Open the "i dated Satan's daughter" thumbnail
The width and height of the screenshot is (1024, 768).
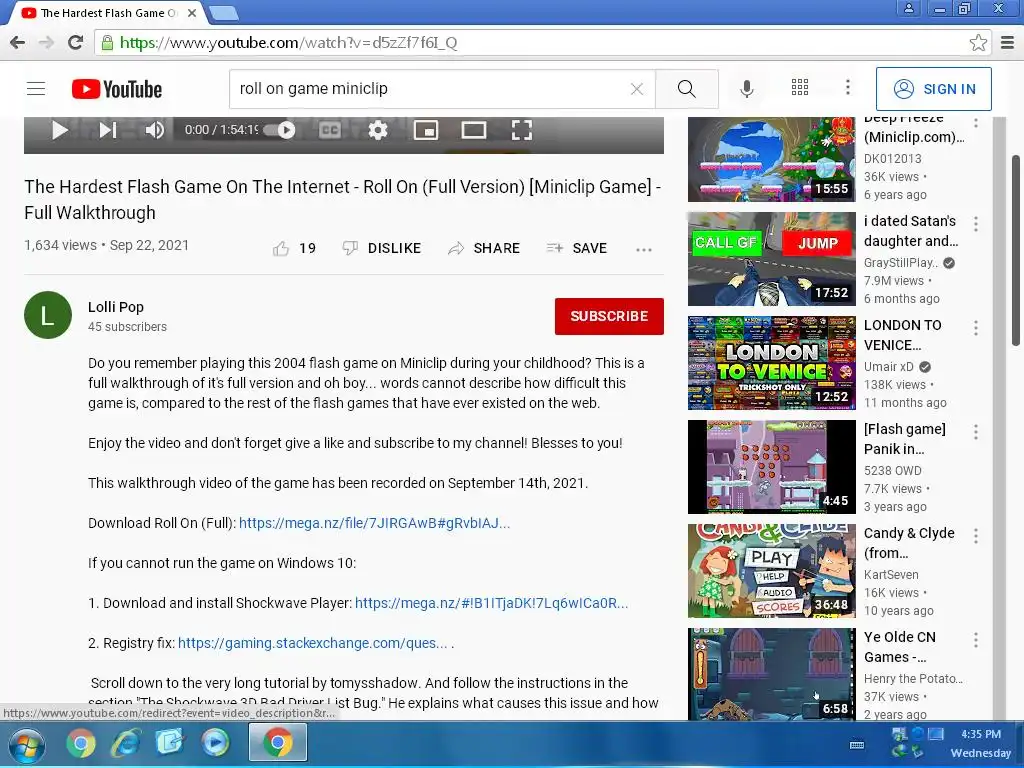pyautogui.click(x=771, y=259)
